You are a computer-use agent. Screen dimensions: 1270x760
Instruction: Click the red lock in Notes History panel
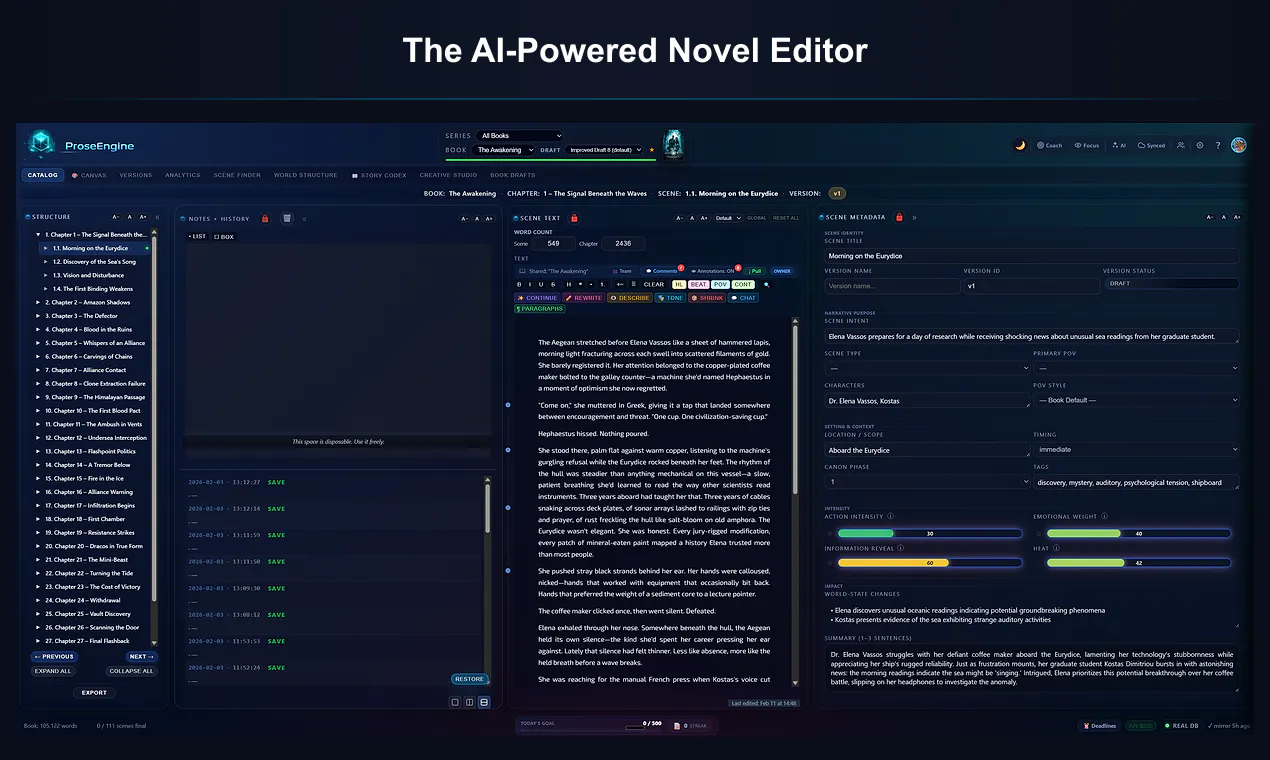(x=265, y=218)
